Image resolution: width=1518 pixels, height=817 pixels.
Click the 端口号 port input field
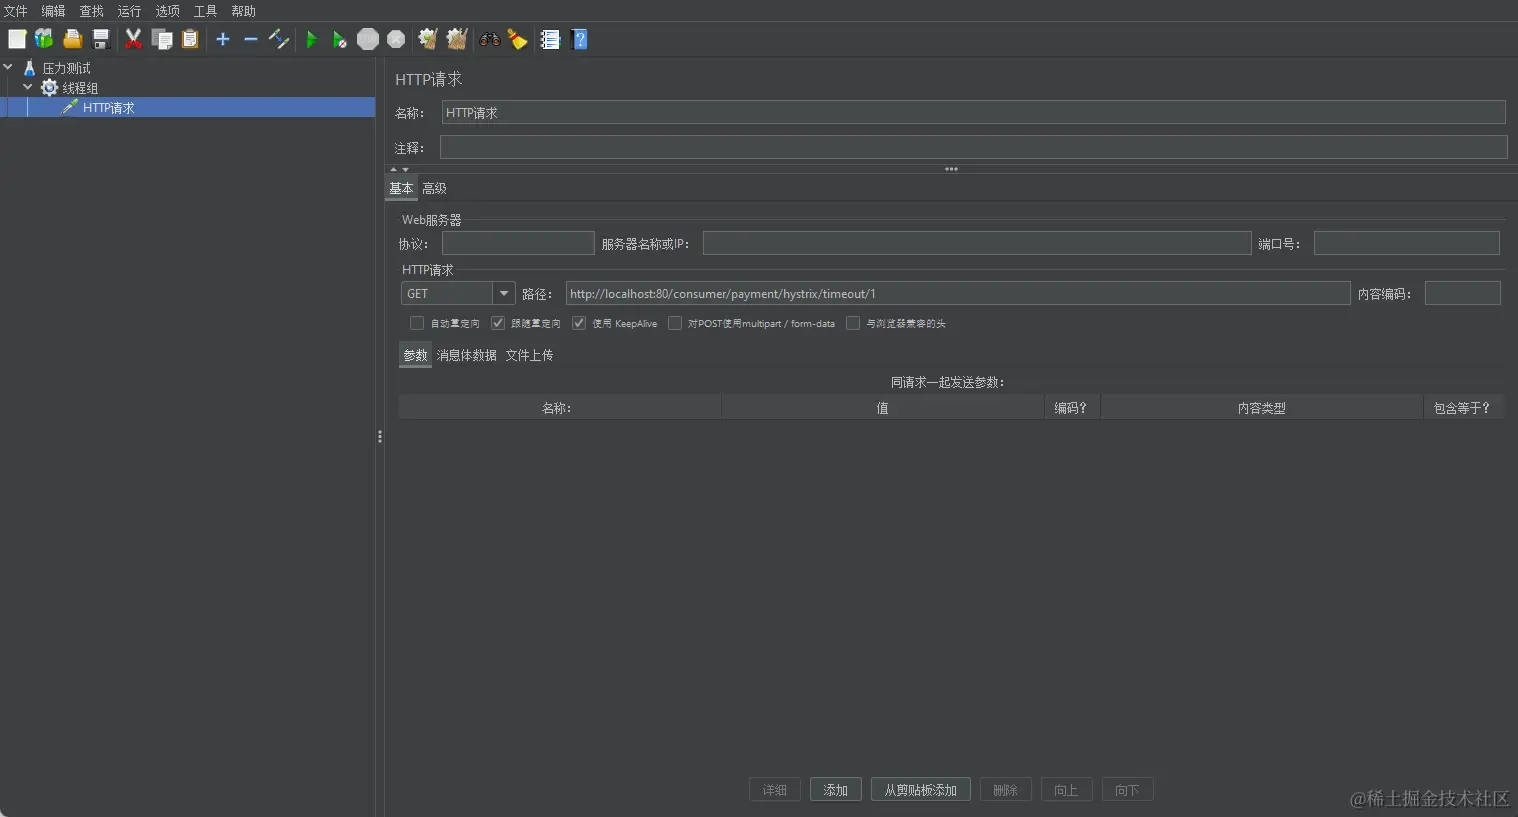(1407, 243)
